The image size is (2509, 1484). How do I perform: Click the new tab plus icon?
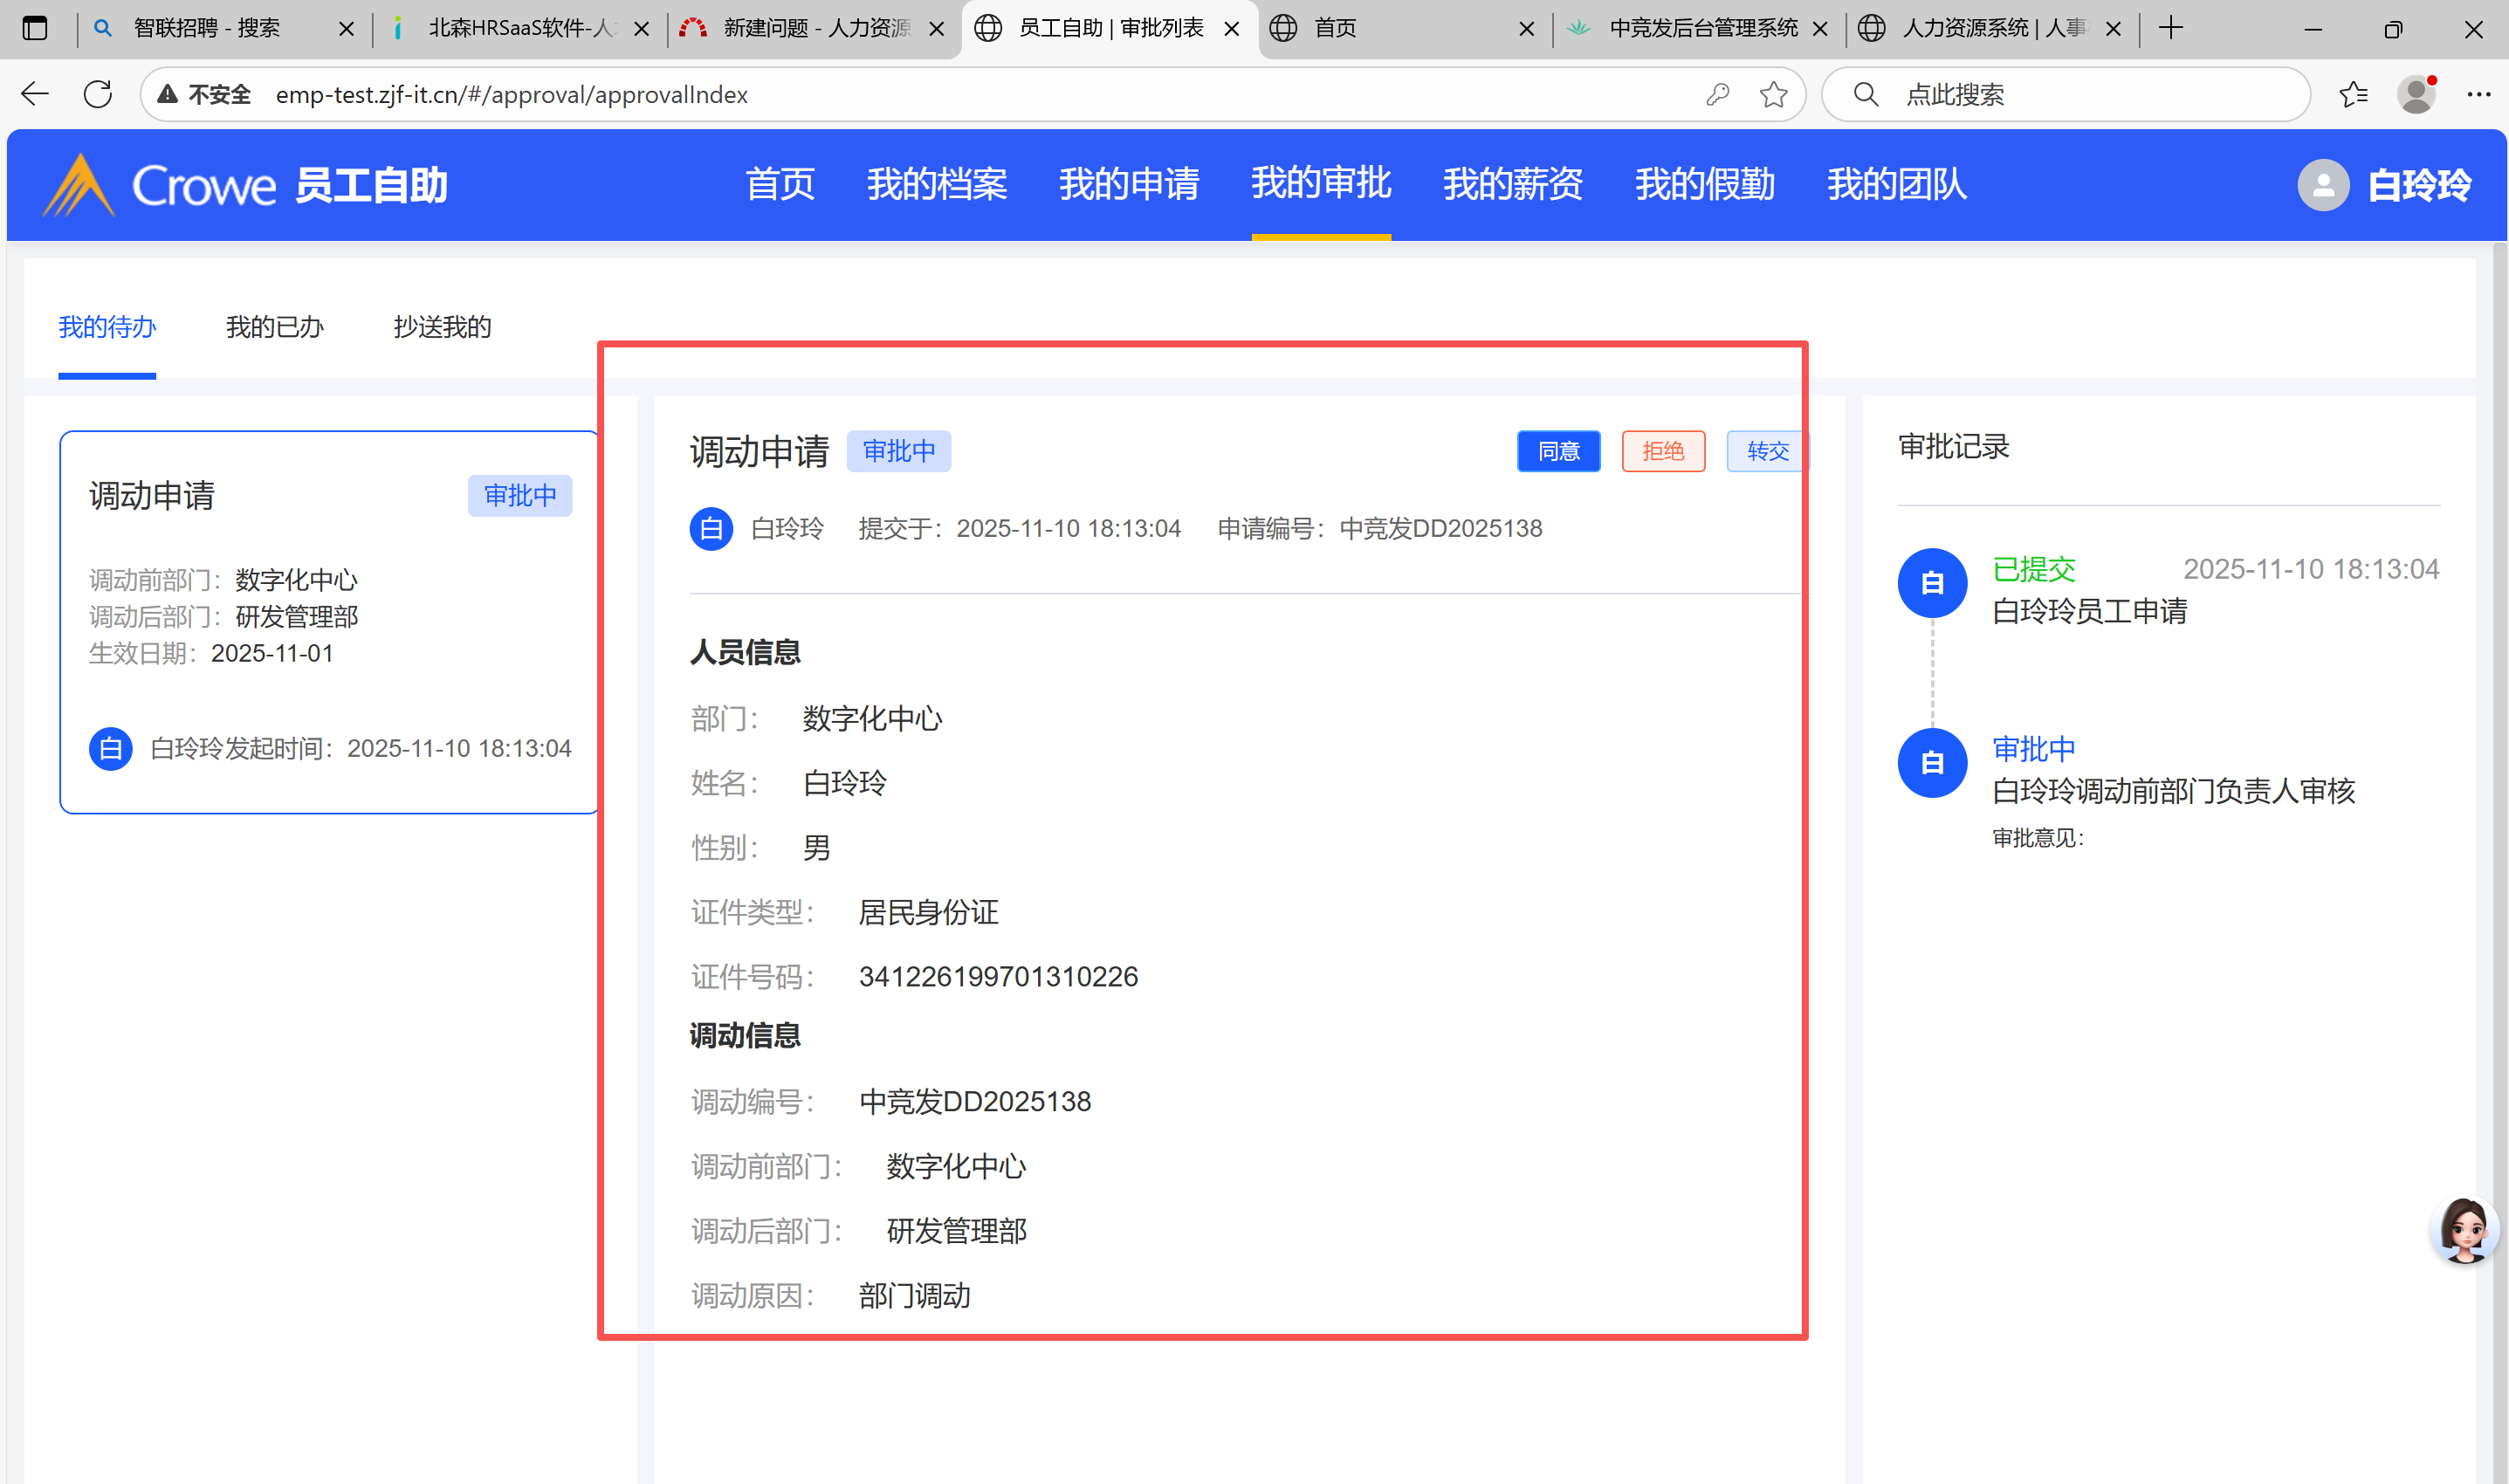(x=2170, y=28)
